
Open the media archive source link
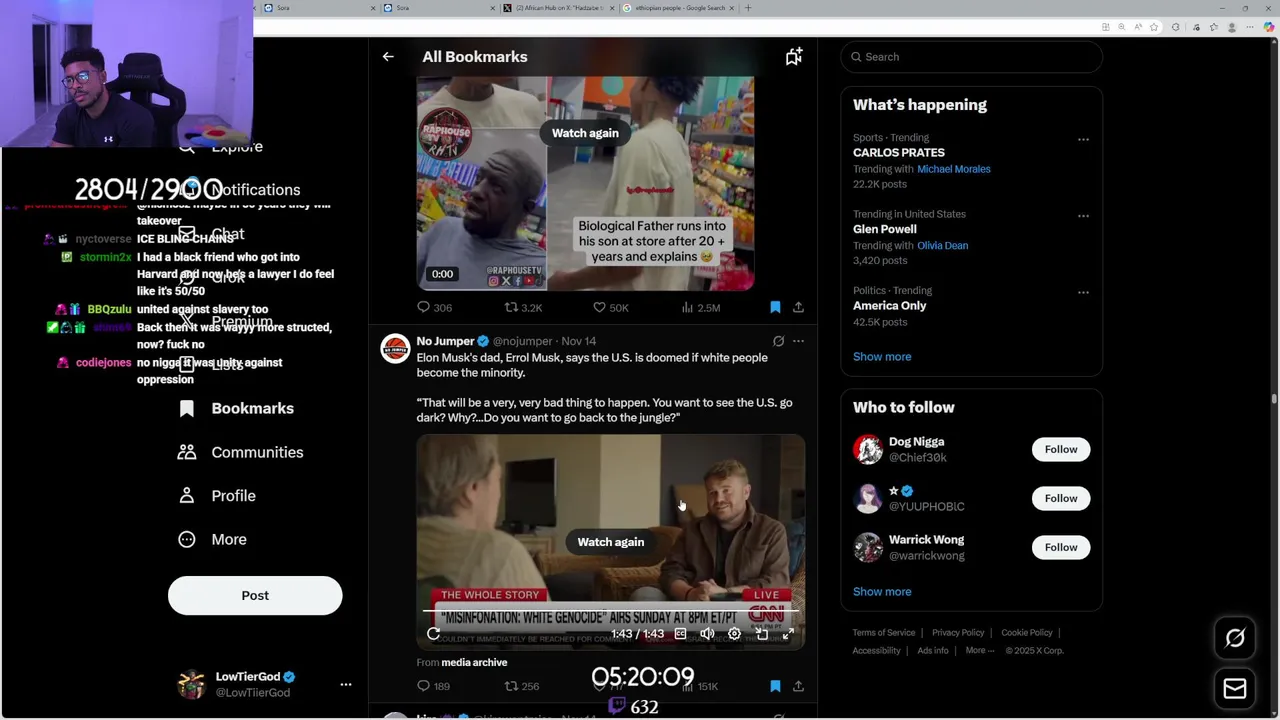click(474, 663)
